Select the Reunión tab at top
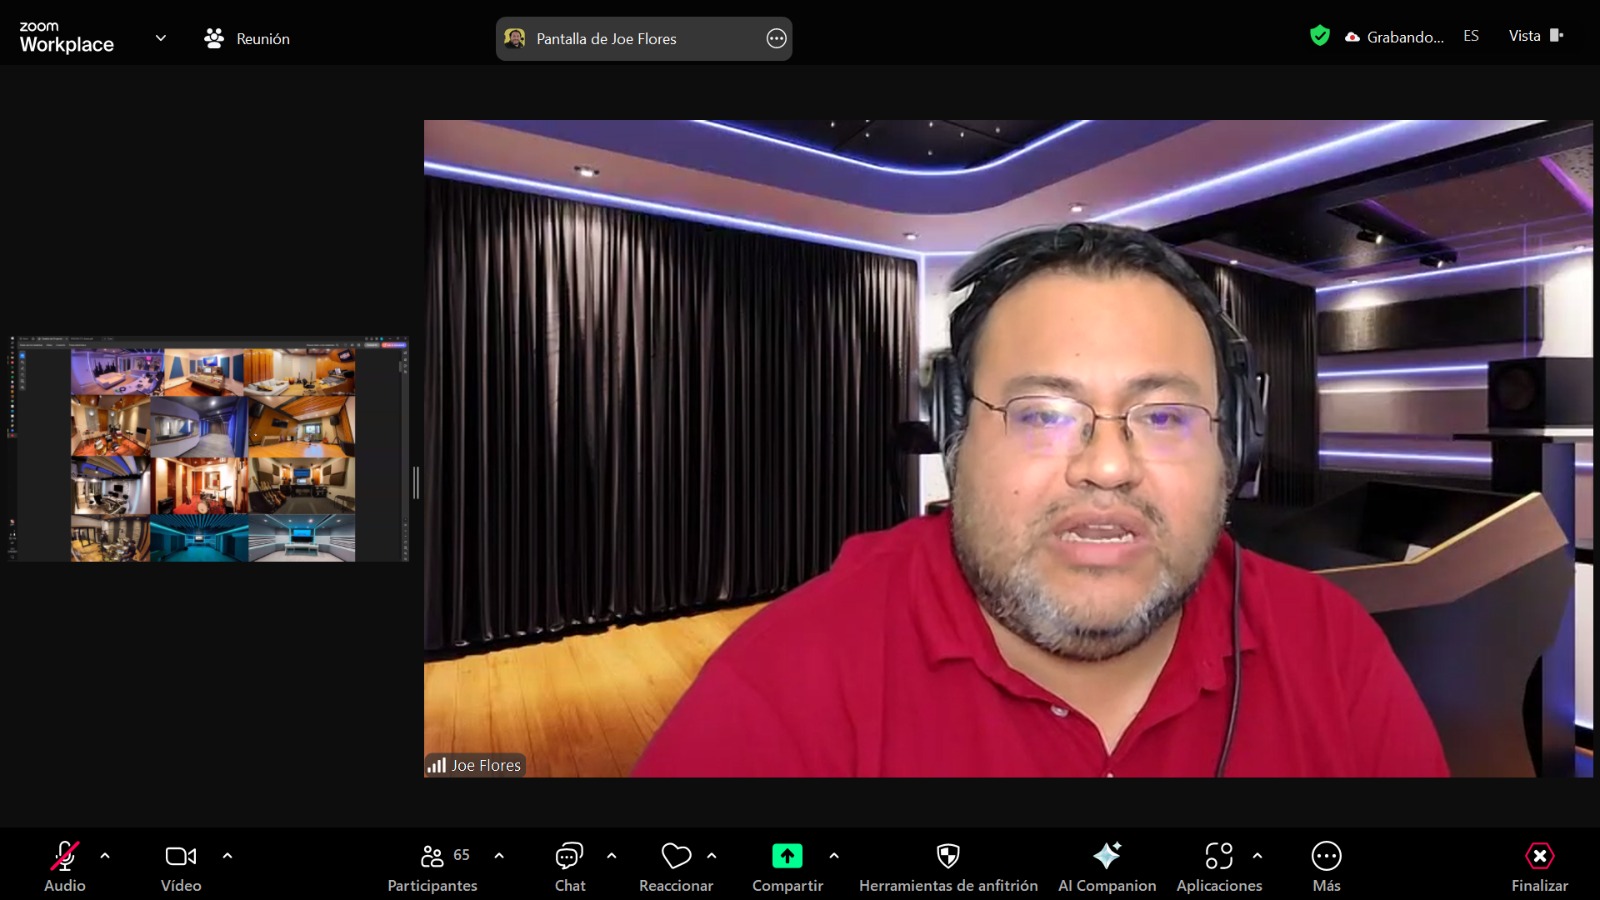Screen dimensions: 1600x900 (x=247, y=38)
